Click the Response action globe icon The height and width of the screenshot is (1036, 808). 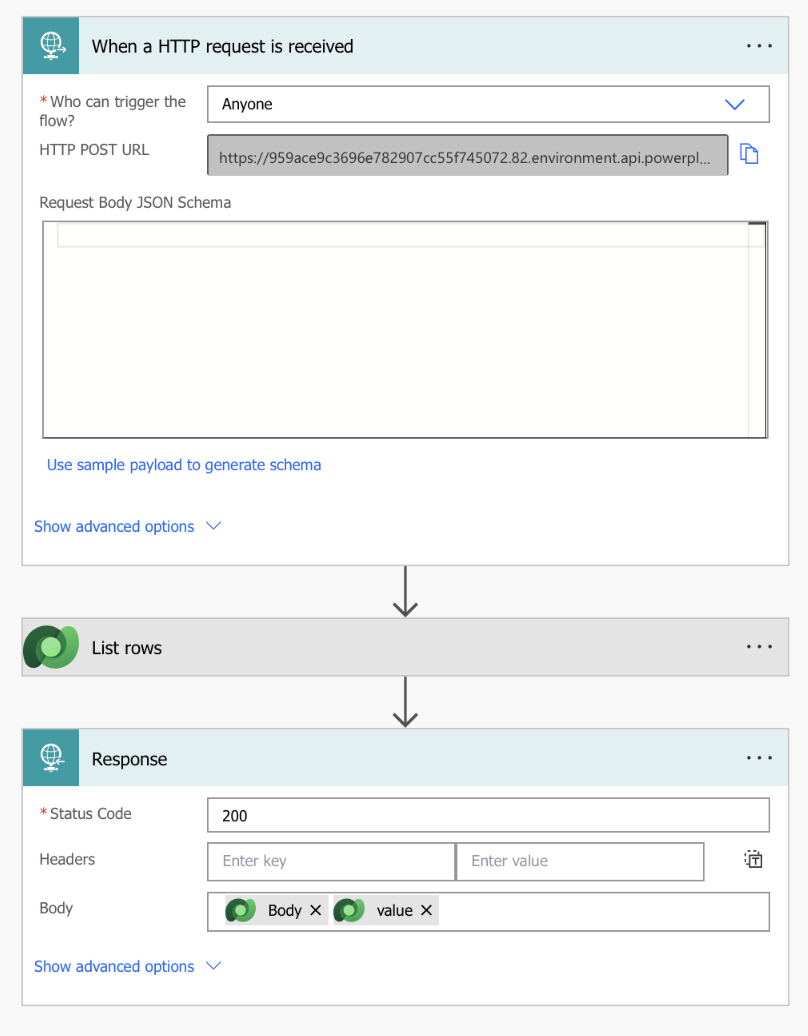point(52,758)
